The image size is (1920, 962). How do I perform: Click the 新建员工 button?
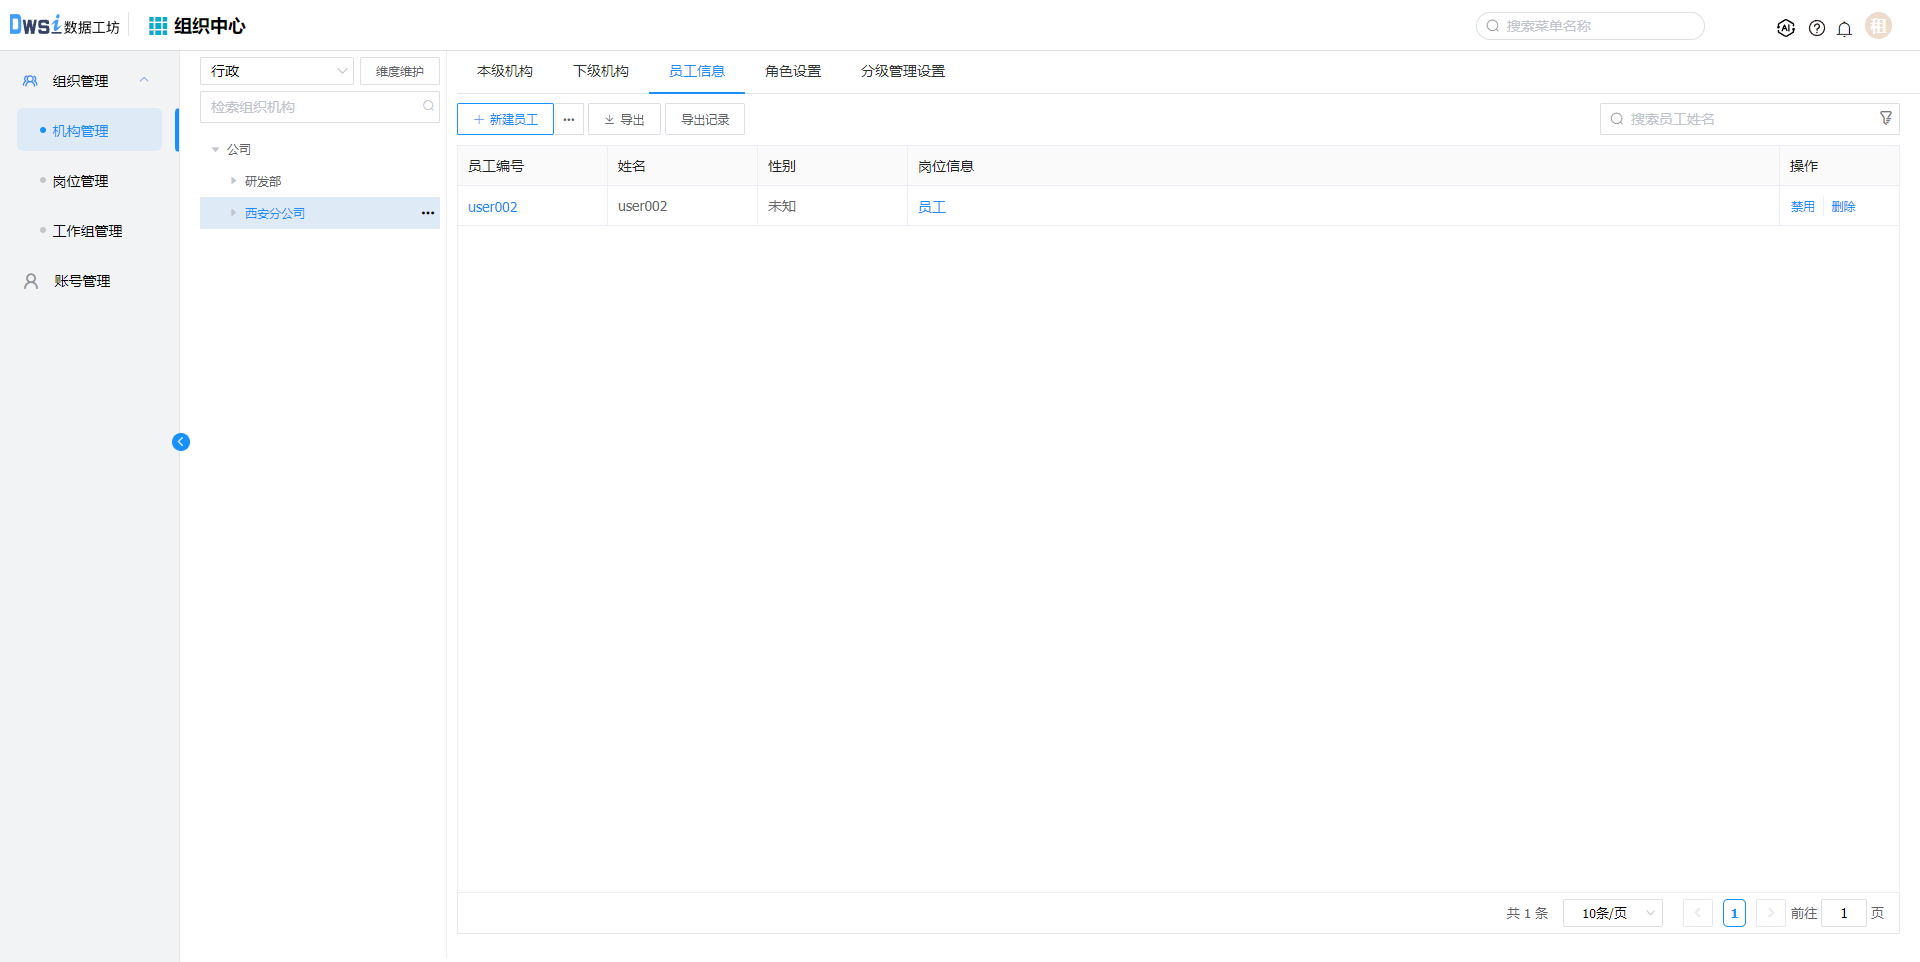point(505,119)
